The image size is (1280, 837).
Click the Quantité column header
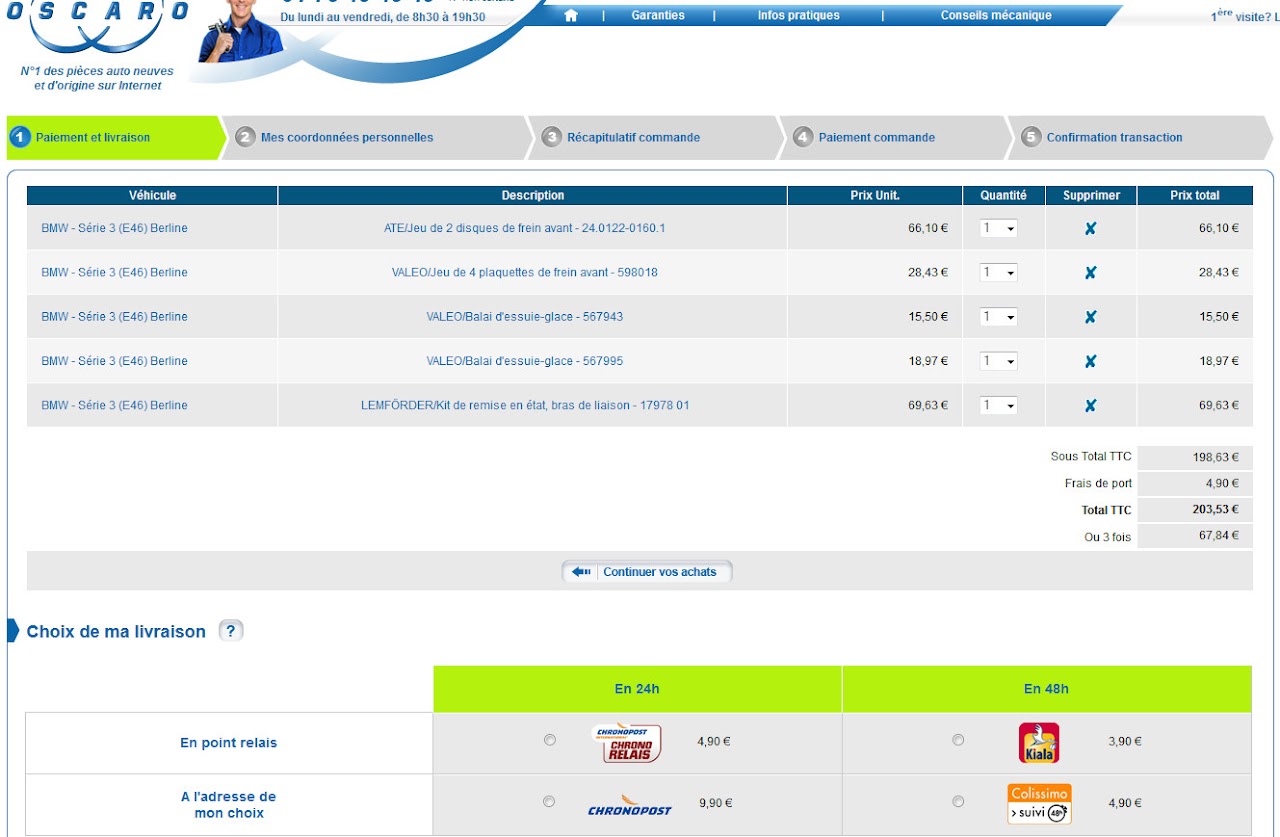point(1004,195)
